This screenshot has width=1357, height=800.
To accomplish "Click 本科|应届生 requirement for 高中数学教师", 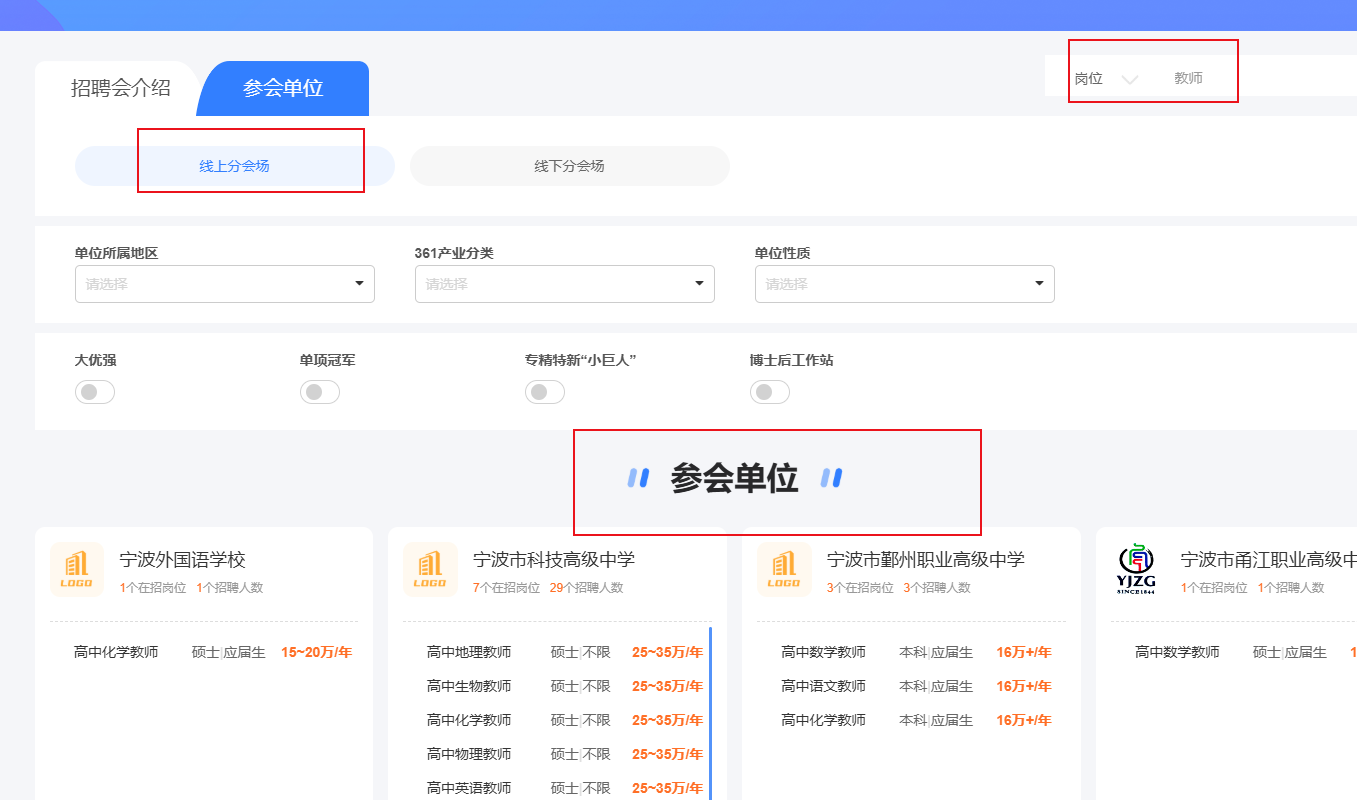I will 936,652.
